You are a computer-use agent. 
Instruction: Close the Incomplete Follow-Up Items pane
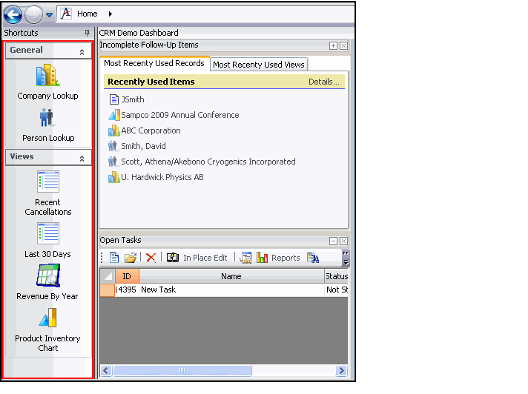(343, 46)
